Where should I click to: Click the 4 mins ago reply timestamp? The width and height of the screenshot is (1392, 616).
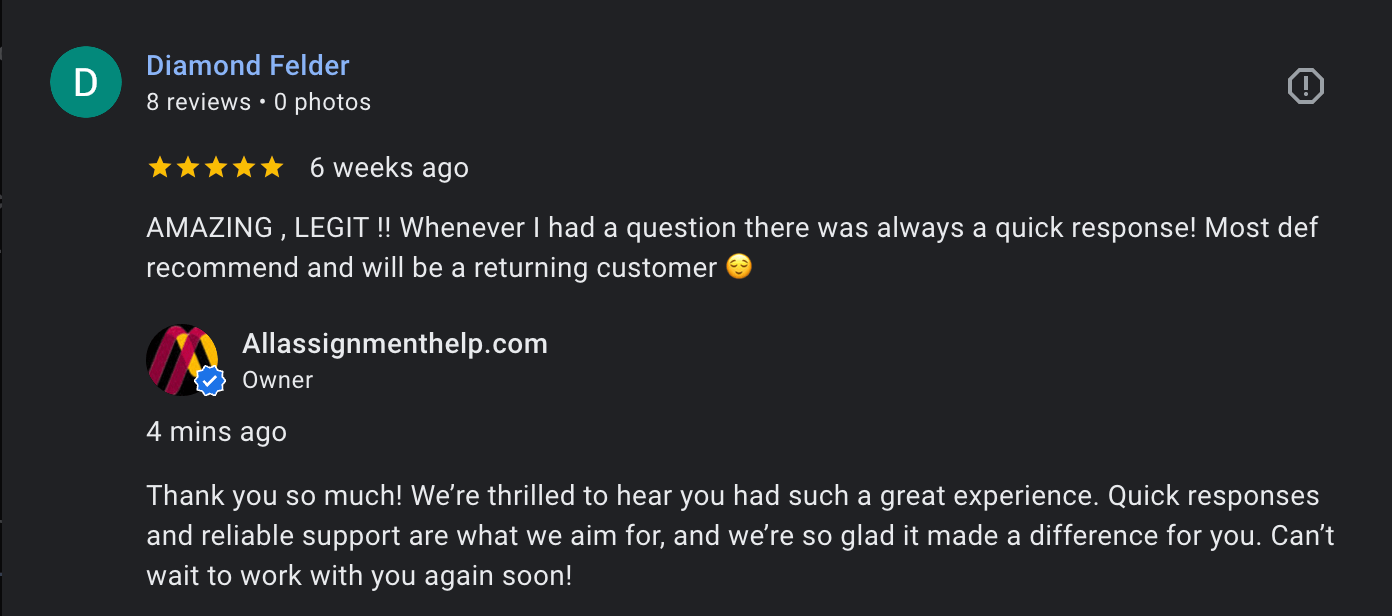click(x=216, y=431)
